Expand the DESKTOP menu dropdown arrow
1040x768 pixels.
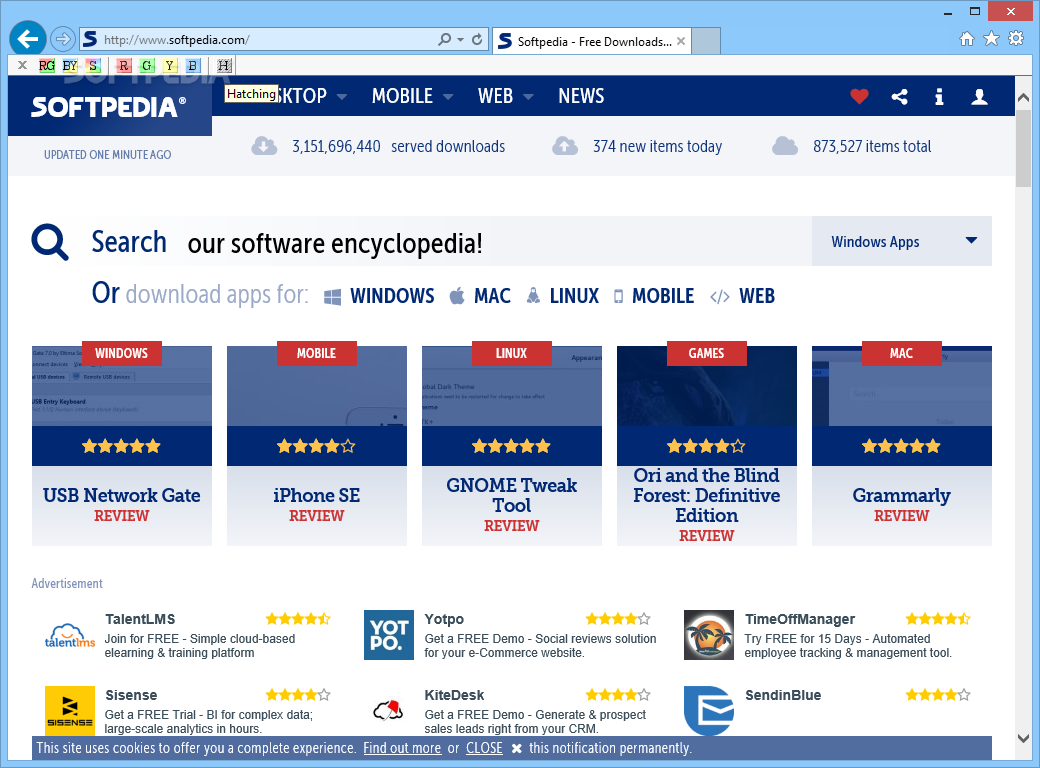(x=342, y=97)
